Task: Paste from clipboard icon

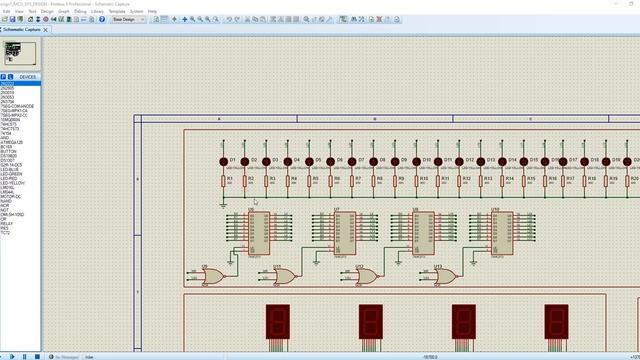Action: [x=263, y=19]
